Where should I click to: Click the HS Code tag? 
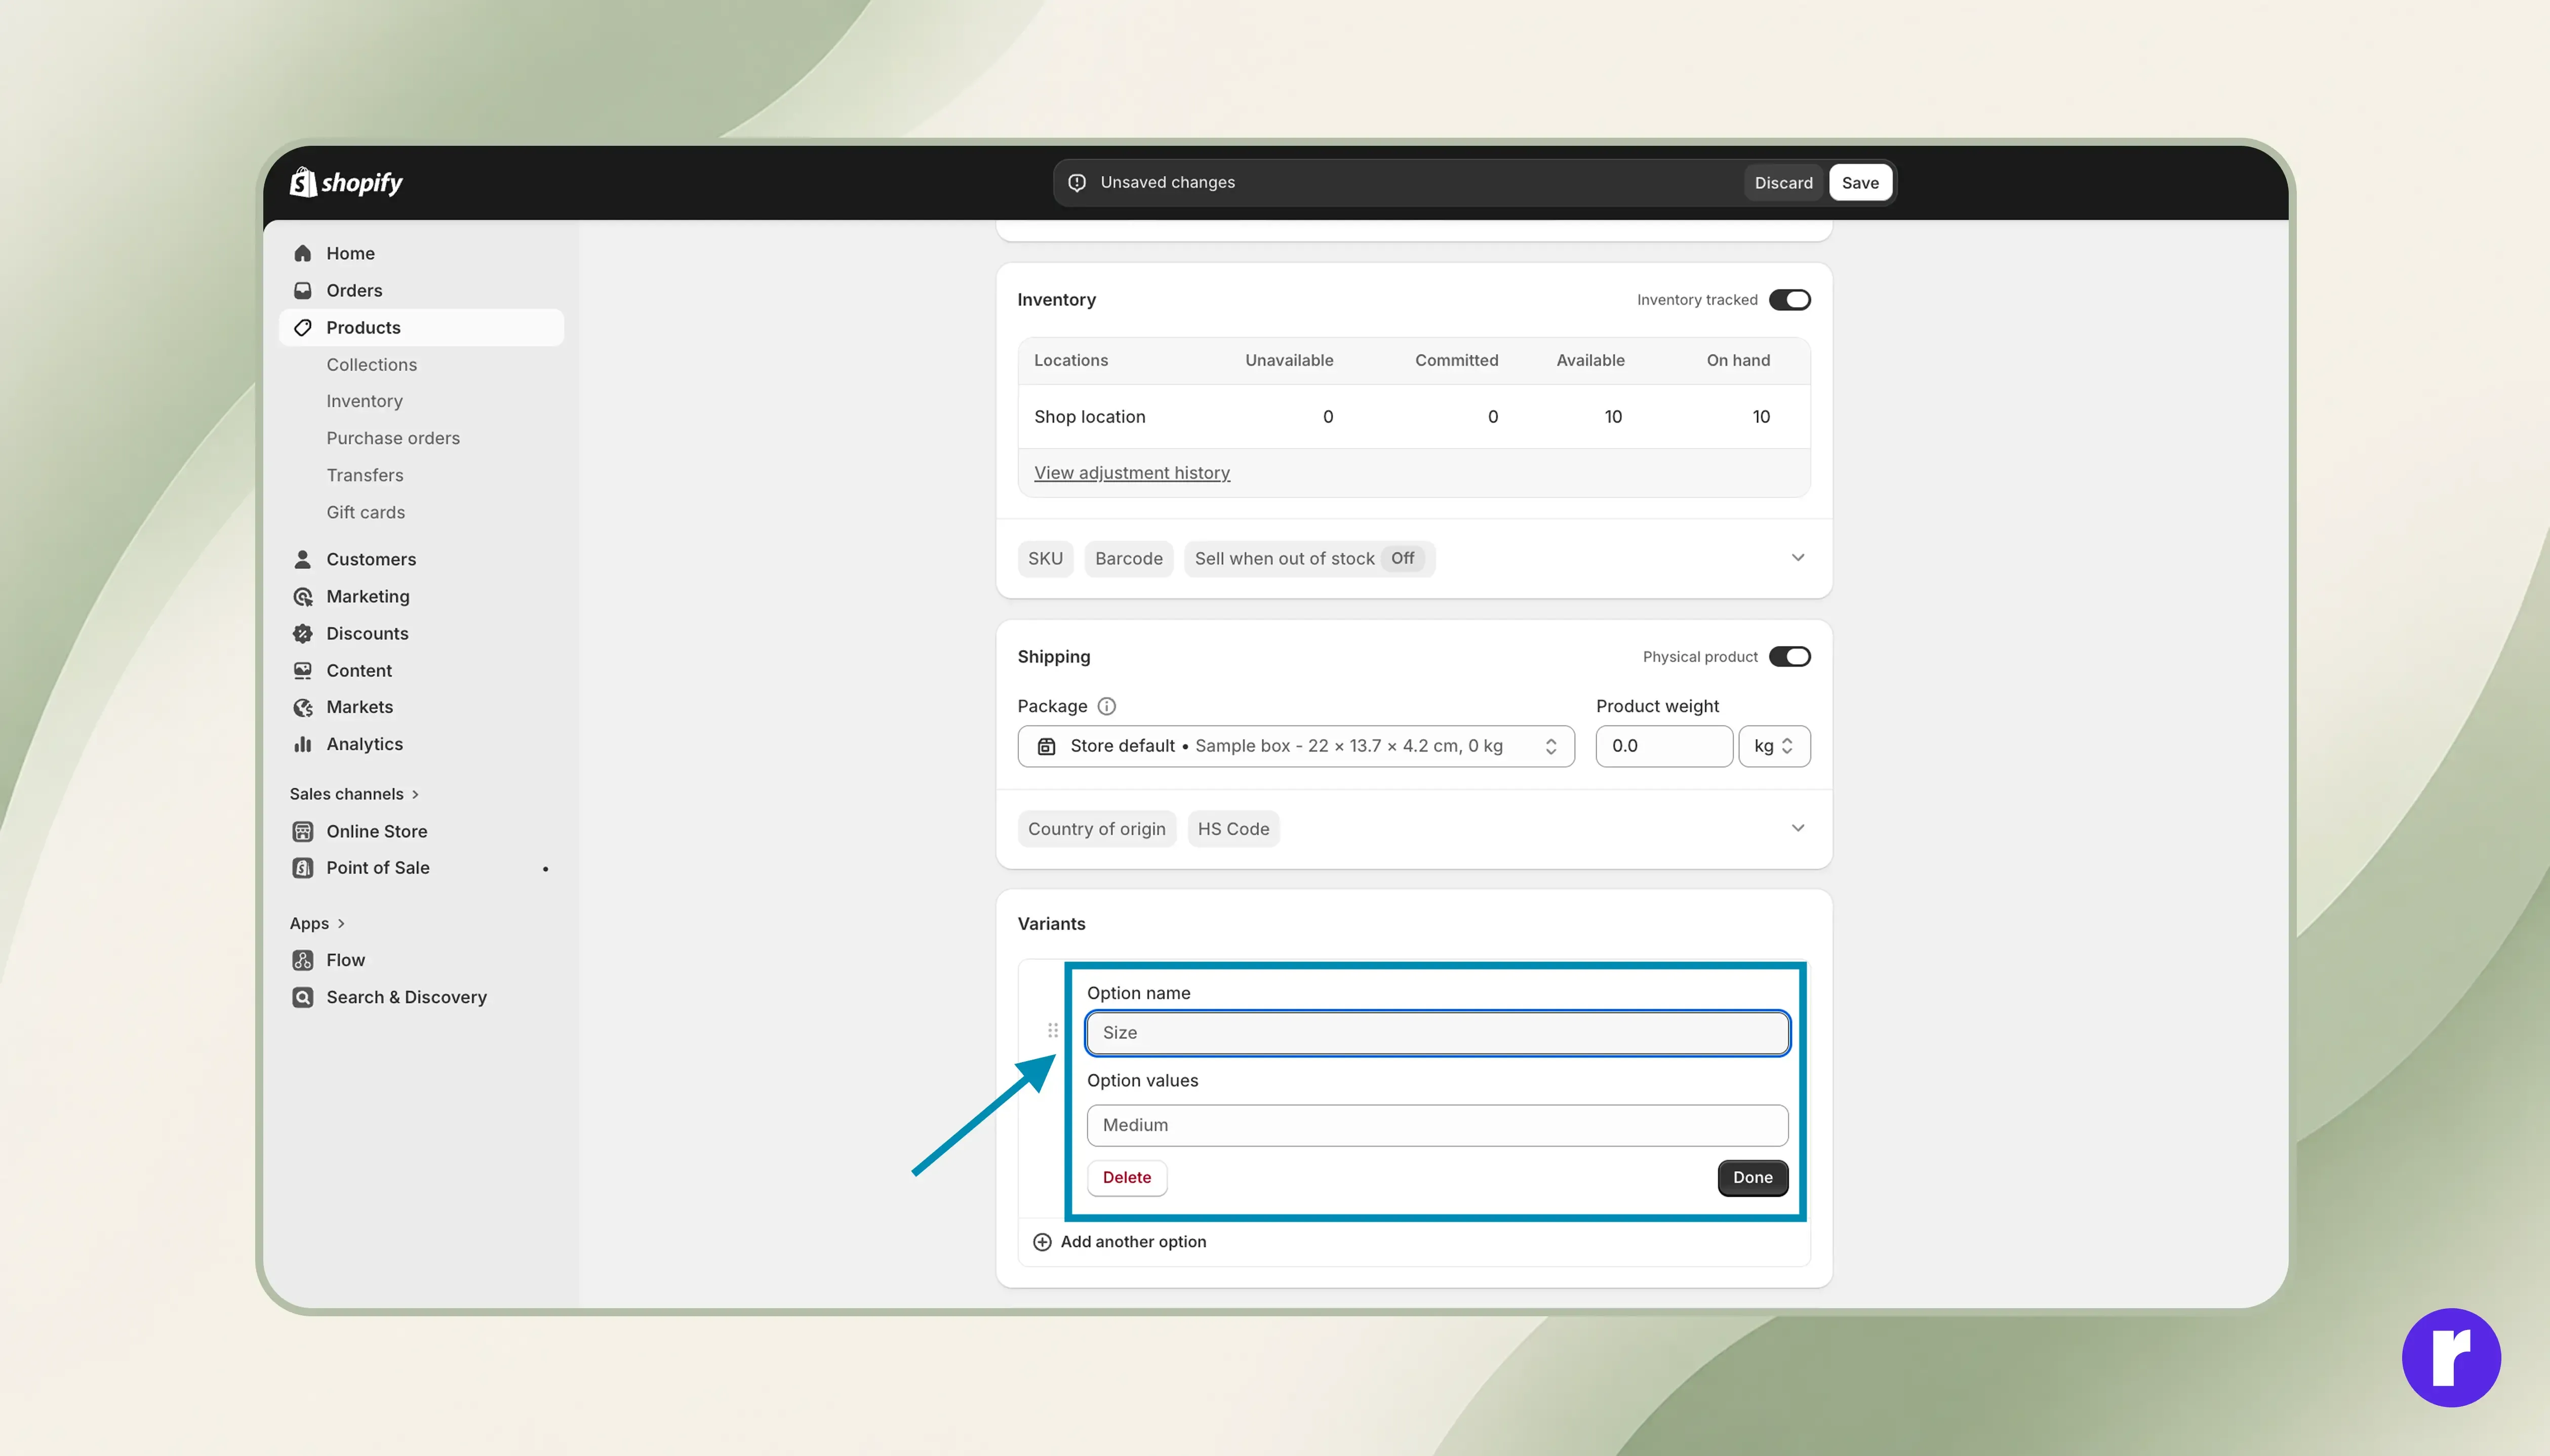coord(1233,829)
